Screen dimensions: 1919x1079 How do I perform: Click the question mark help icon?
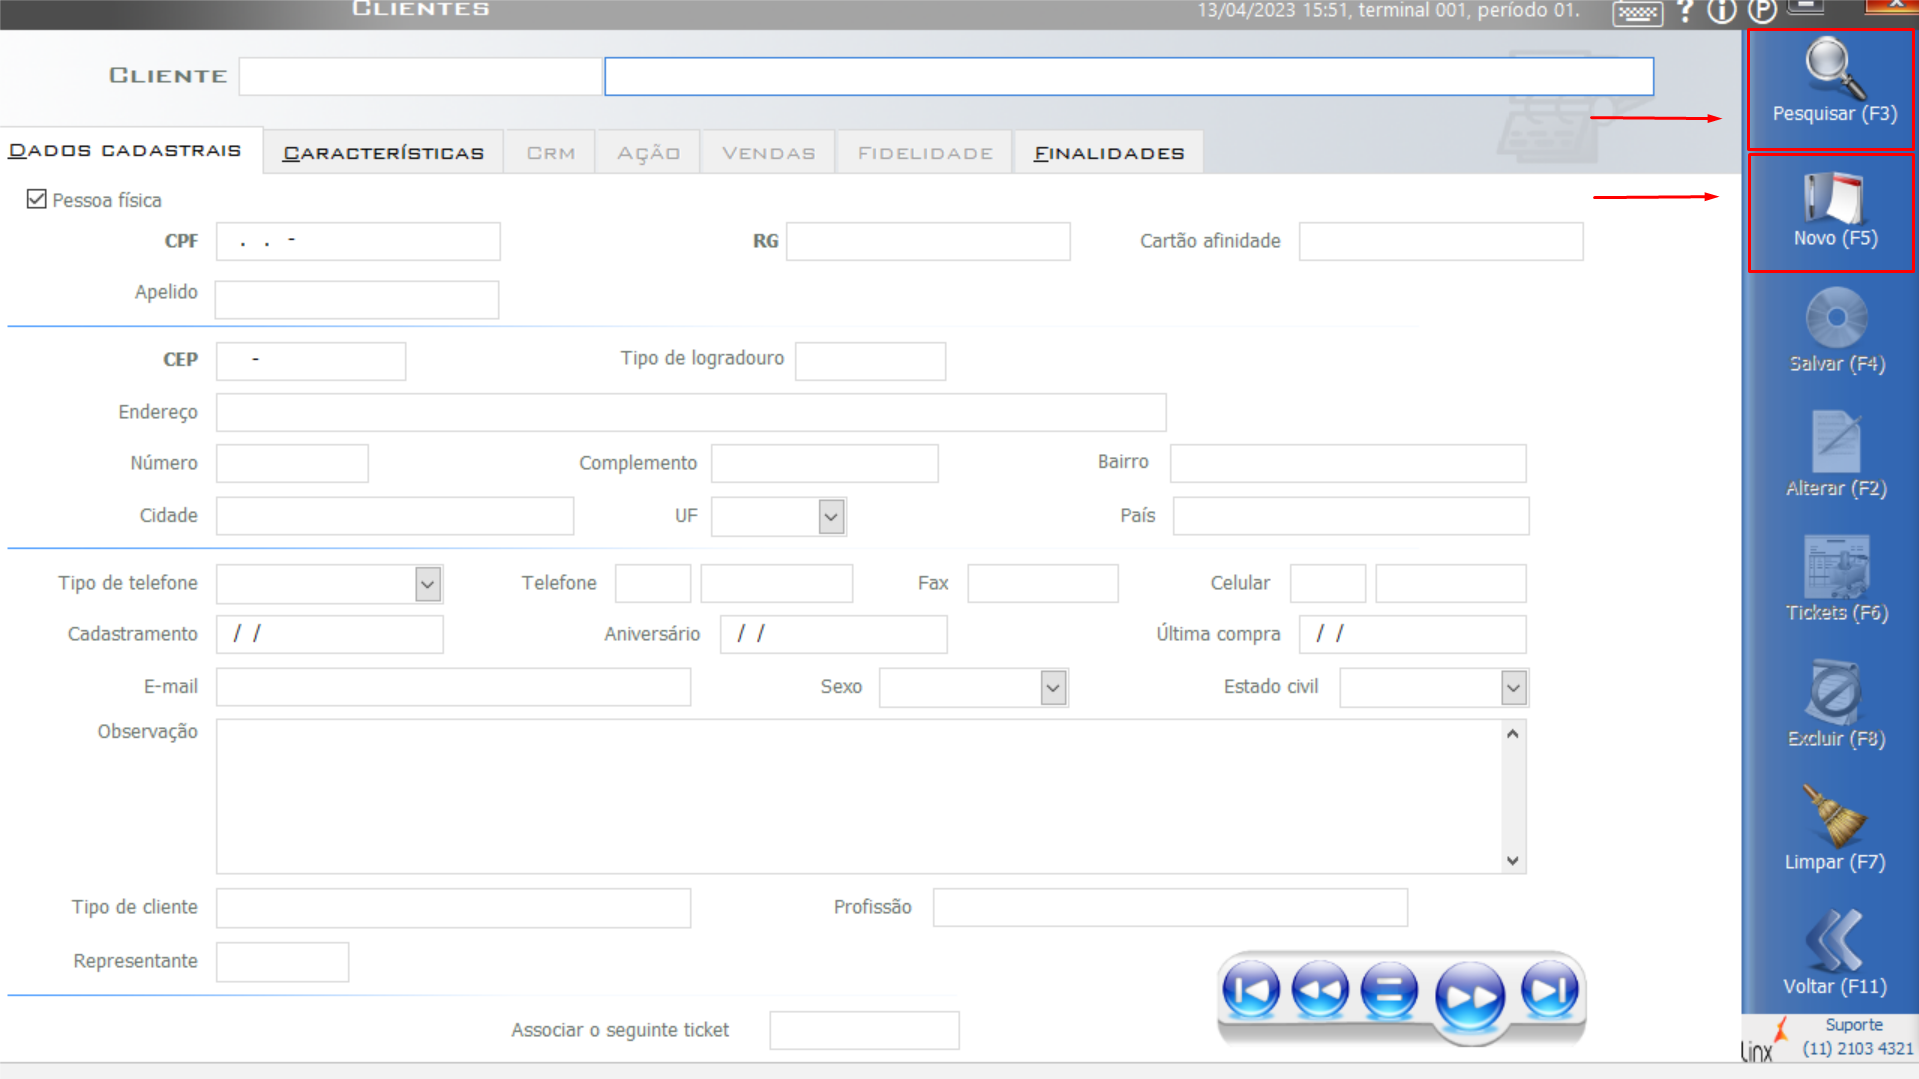click(1686, 11)
